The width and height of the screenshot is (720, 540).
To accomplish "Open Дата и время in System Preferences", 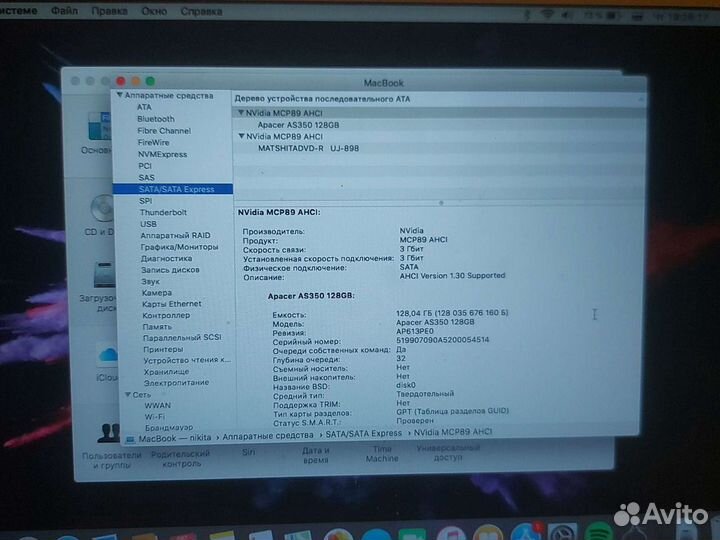I will click(x=315, y=455).
